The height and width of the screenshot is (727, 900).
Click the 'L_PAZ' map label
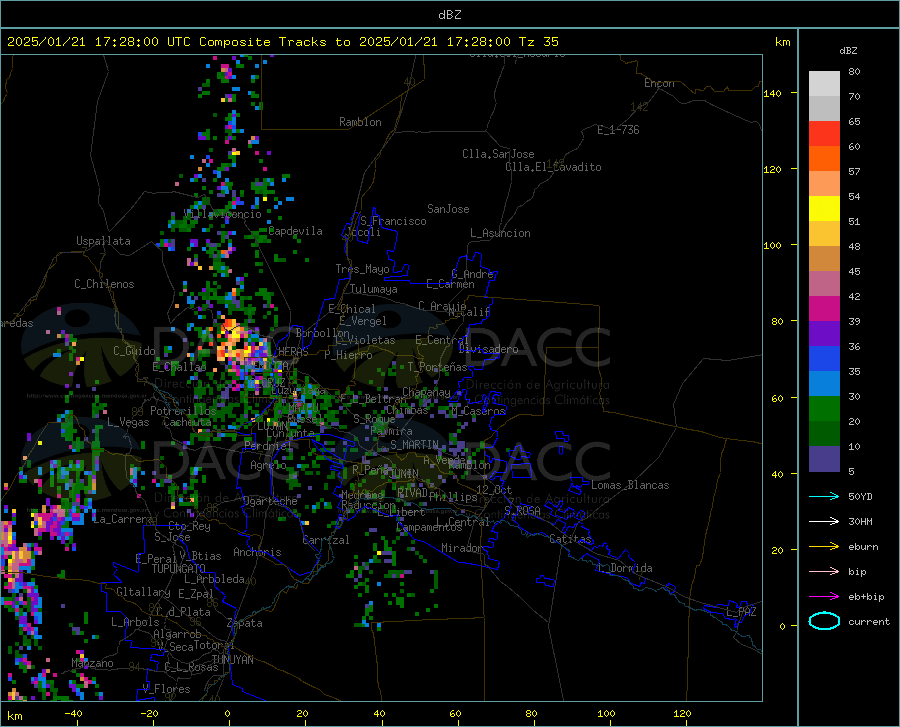741,612
